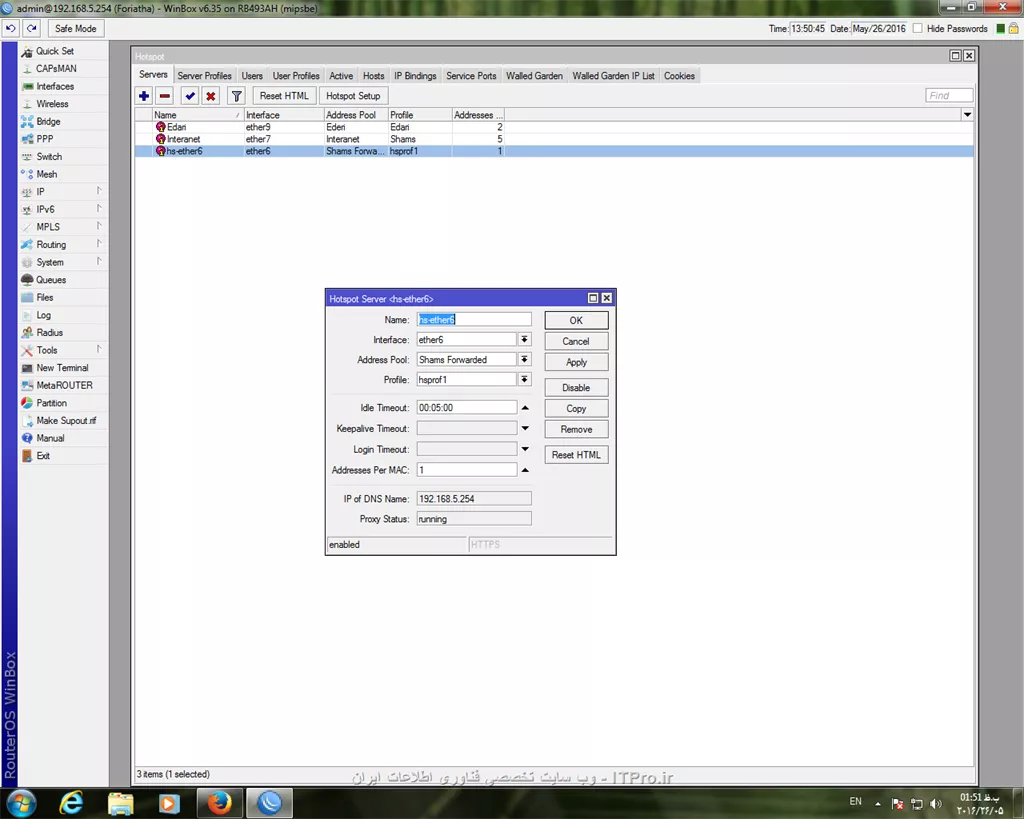Expand the Routing submenu
The height and width of the screenshot is (819, 1024).
(63, 245)
